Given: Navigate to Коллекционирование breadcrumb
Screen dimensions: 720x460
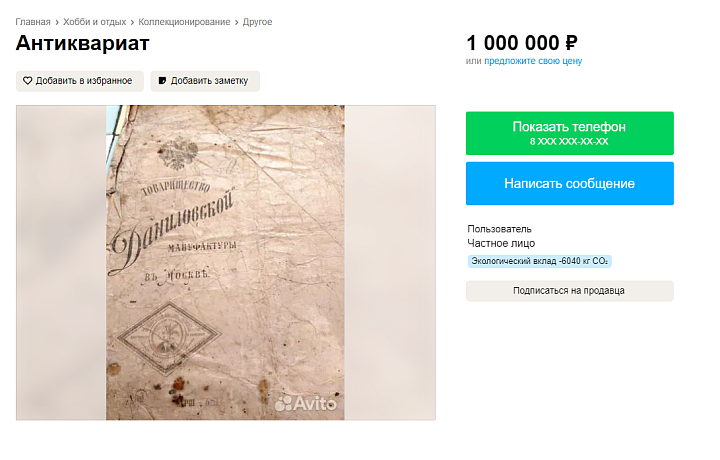Looking at the screenshot, I should tap(184, 22).
